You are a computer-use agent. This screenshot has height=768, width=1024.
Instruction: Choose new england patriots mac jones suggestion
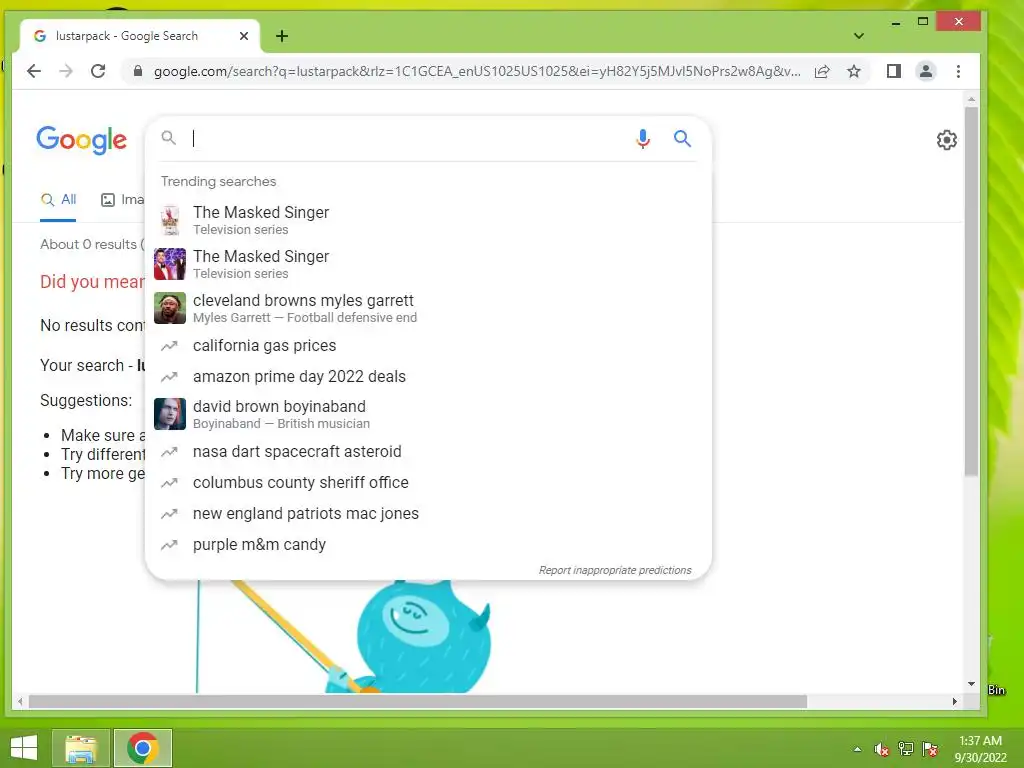coord(428,513)
